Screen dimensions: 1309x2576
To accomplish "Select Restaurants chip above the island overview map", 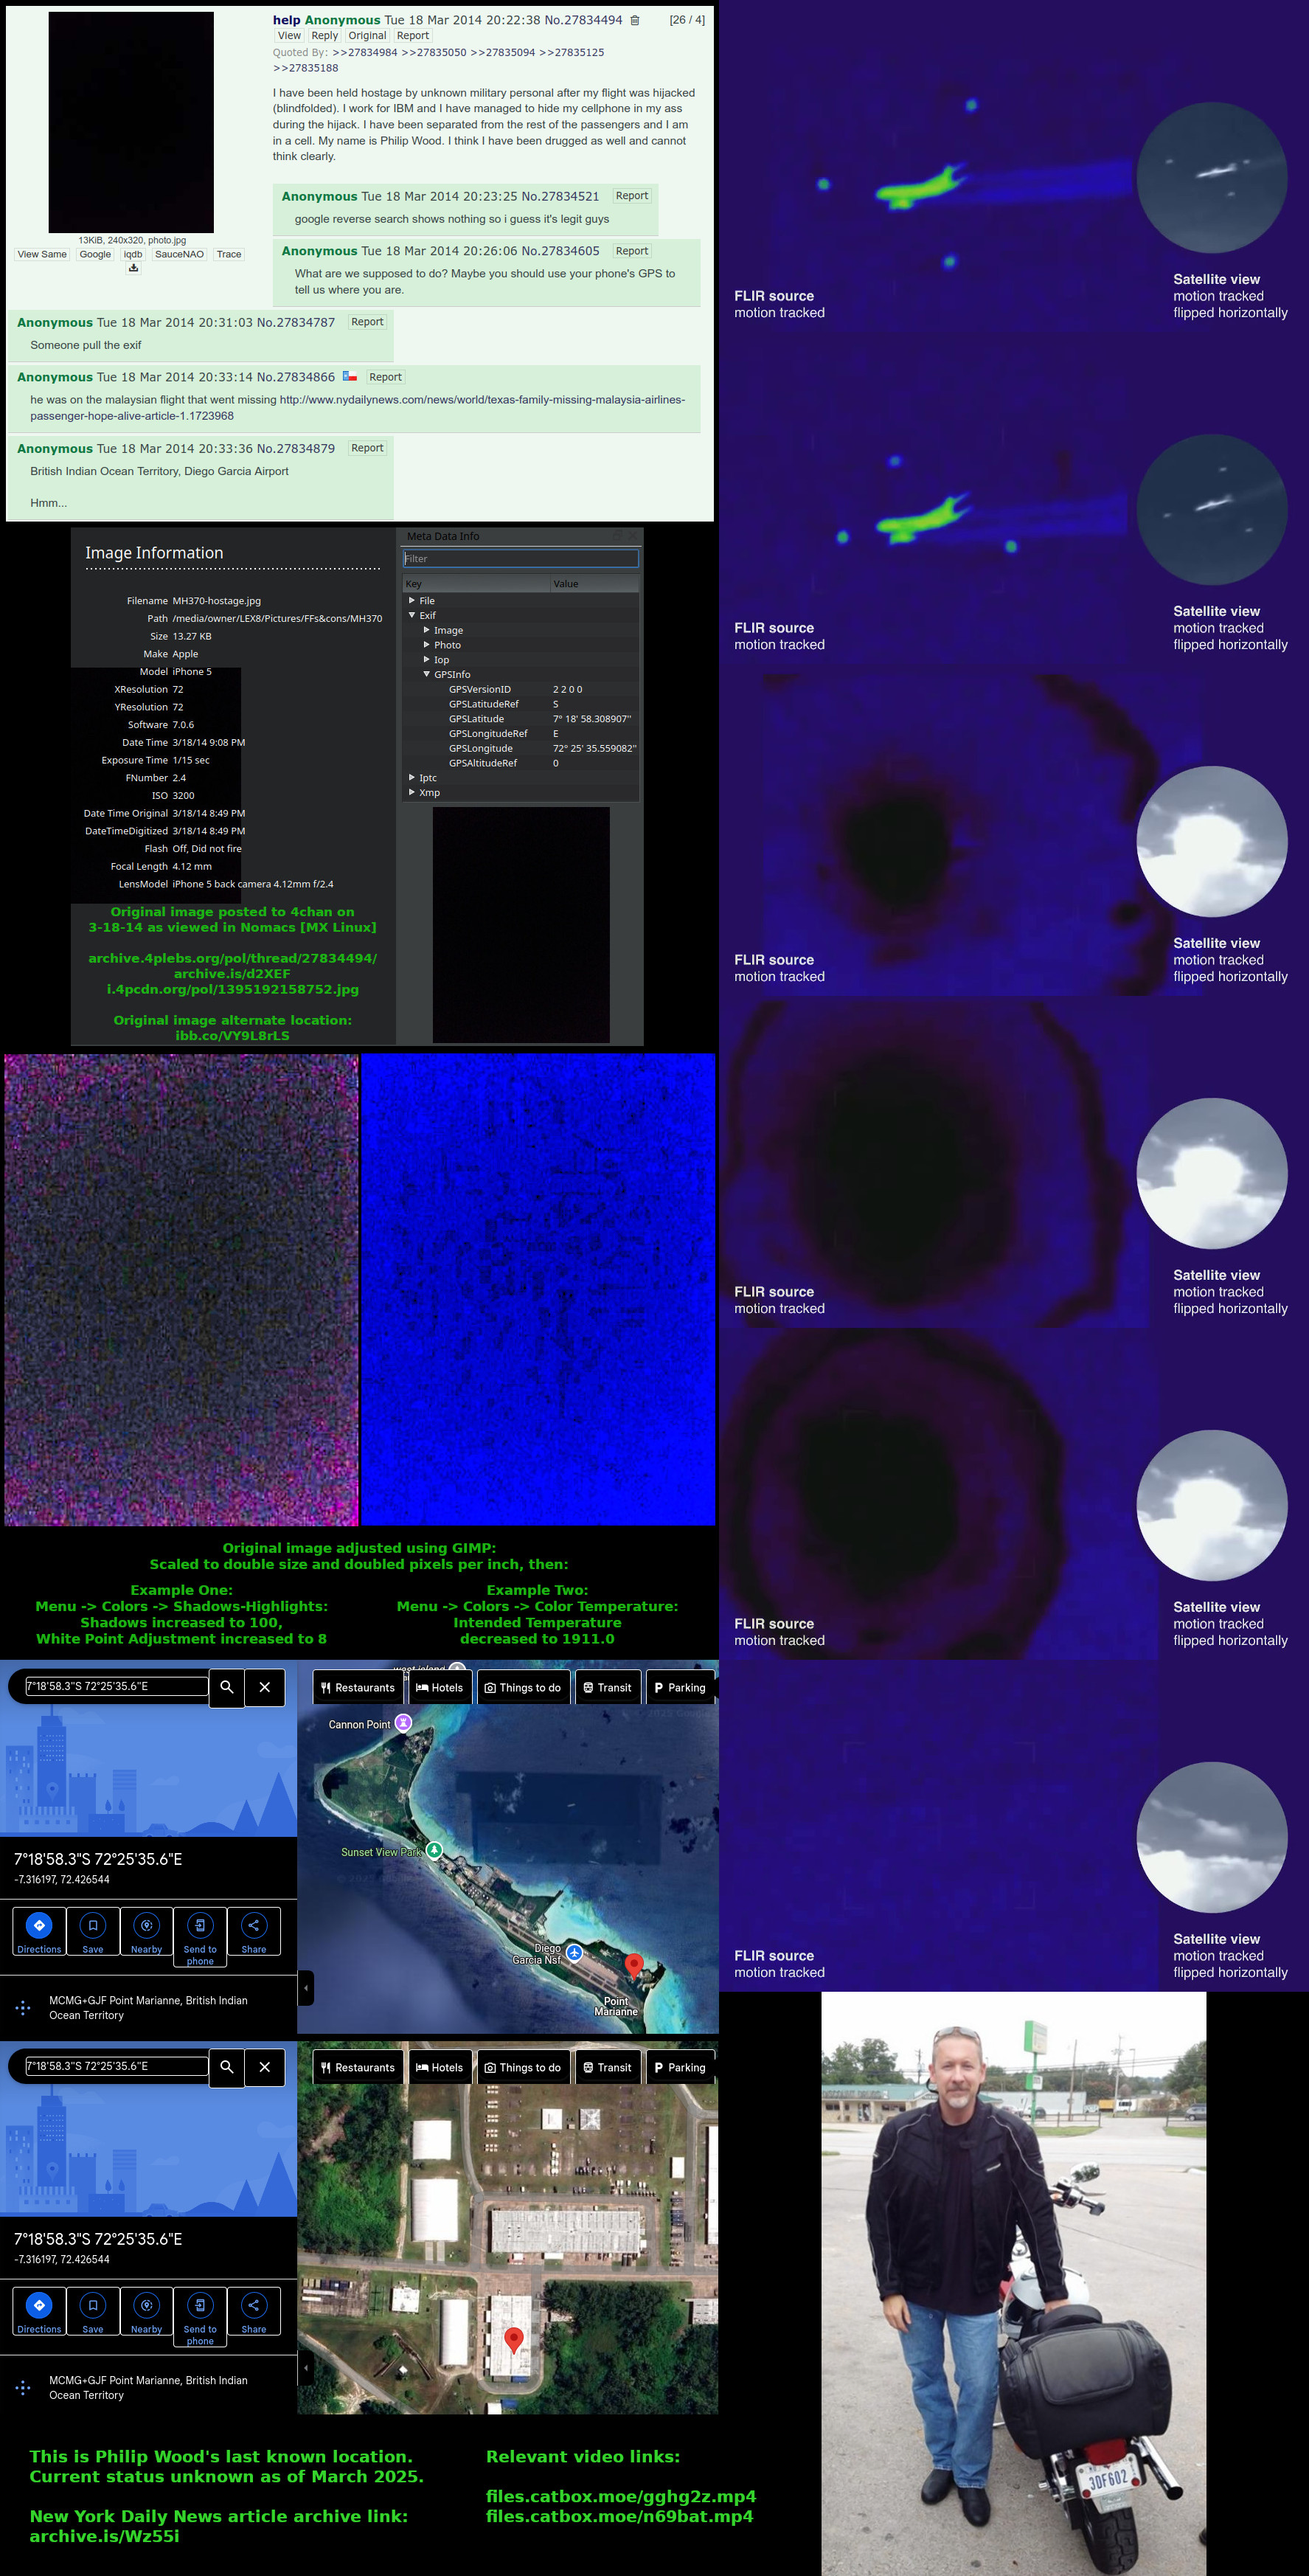I will pyautogui.click(x=358, y=1687).
